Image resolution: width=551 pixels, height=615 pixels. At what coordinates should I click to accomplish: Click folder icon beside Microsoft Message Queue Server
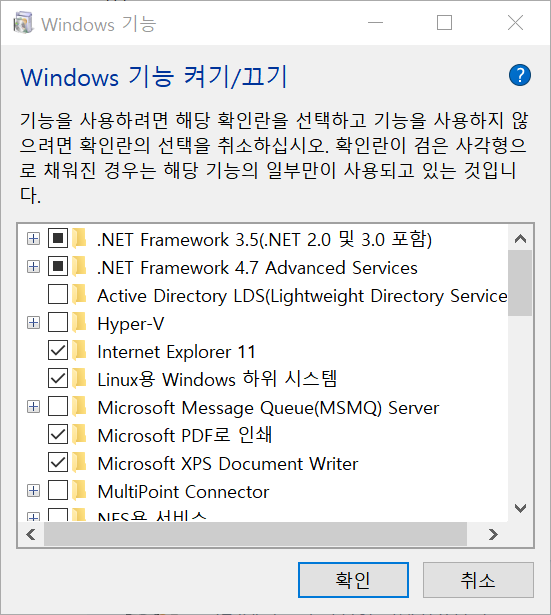coord(80,407)
